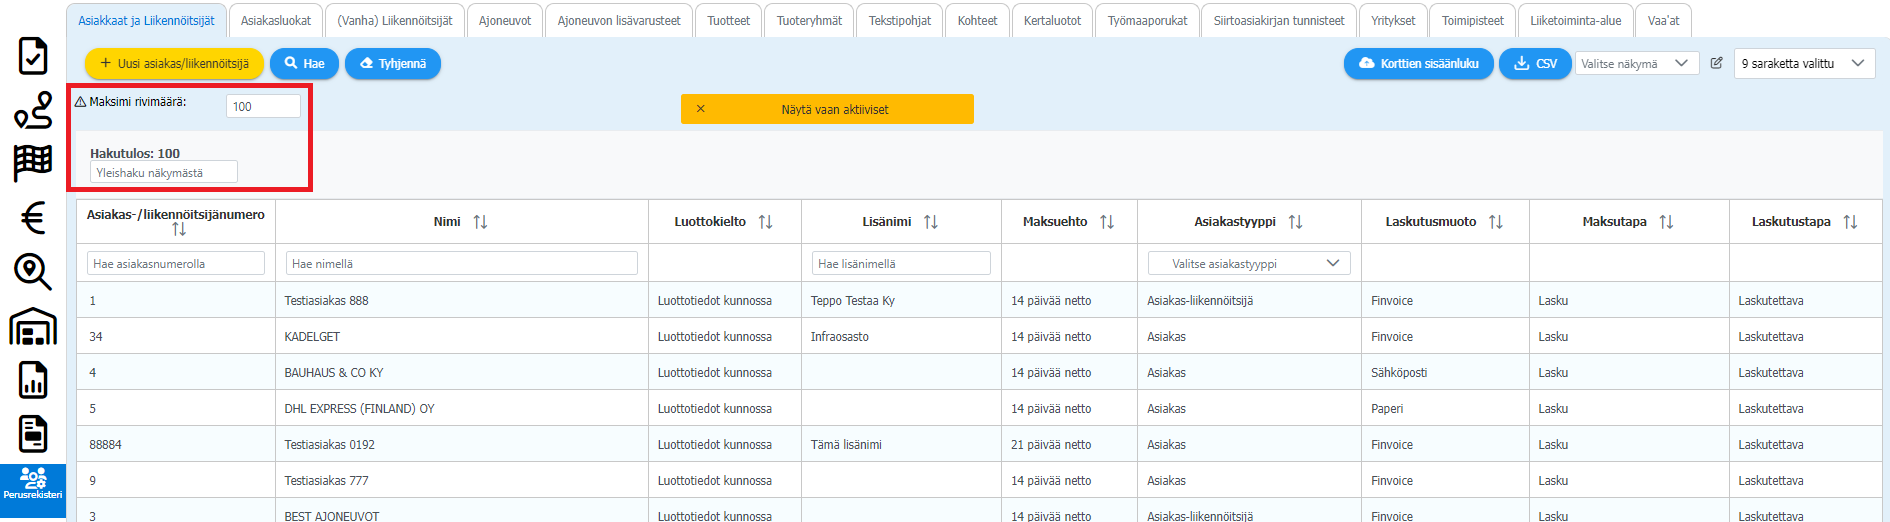The height and width of the screenshot is (522, 1890).
Task: Open the Tuotteet tab
Action: tap(728, 21)
